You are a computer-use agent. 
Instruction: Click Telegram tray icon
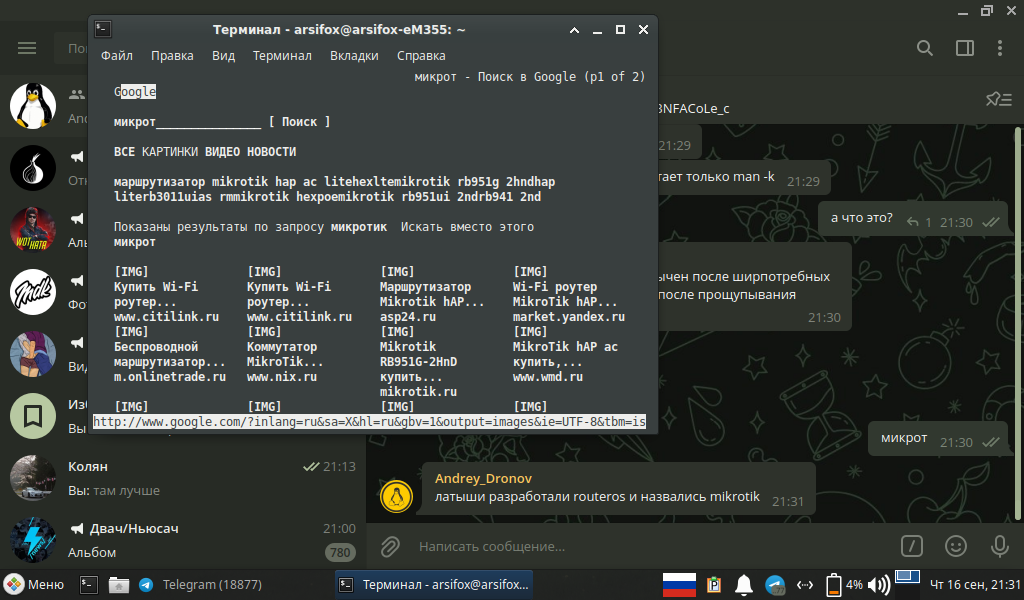pos(775,585)
